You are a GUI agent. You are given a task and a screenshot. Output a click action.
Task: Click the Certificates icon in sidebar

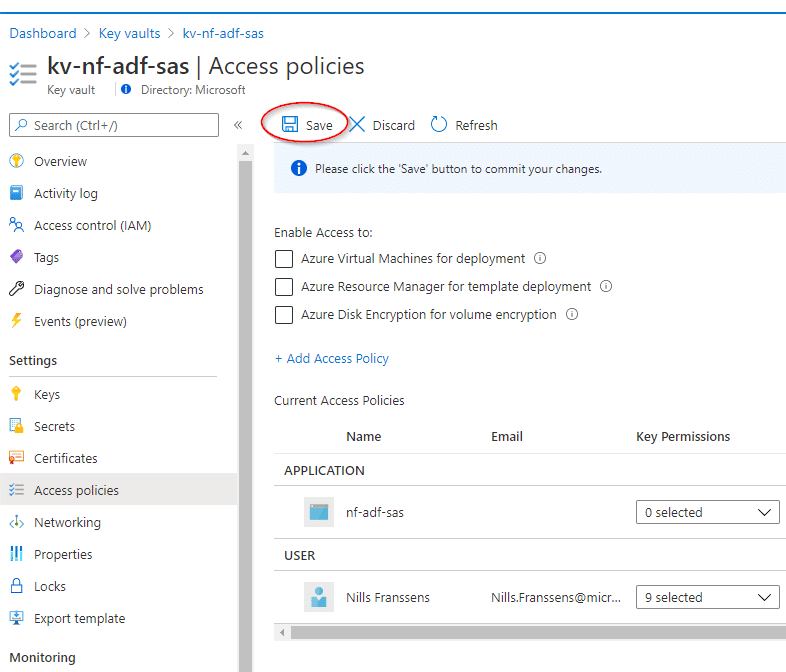tap(17, 458)
